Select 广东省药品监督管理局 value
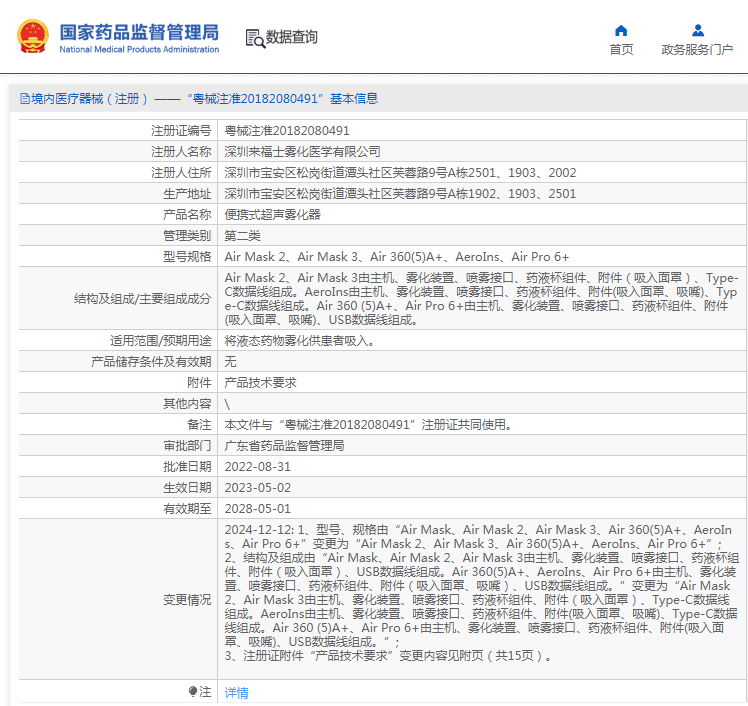 pyautogui.click(x=284, y=446)
